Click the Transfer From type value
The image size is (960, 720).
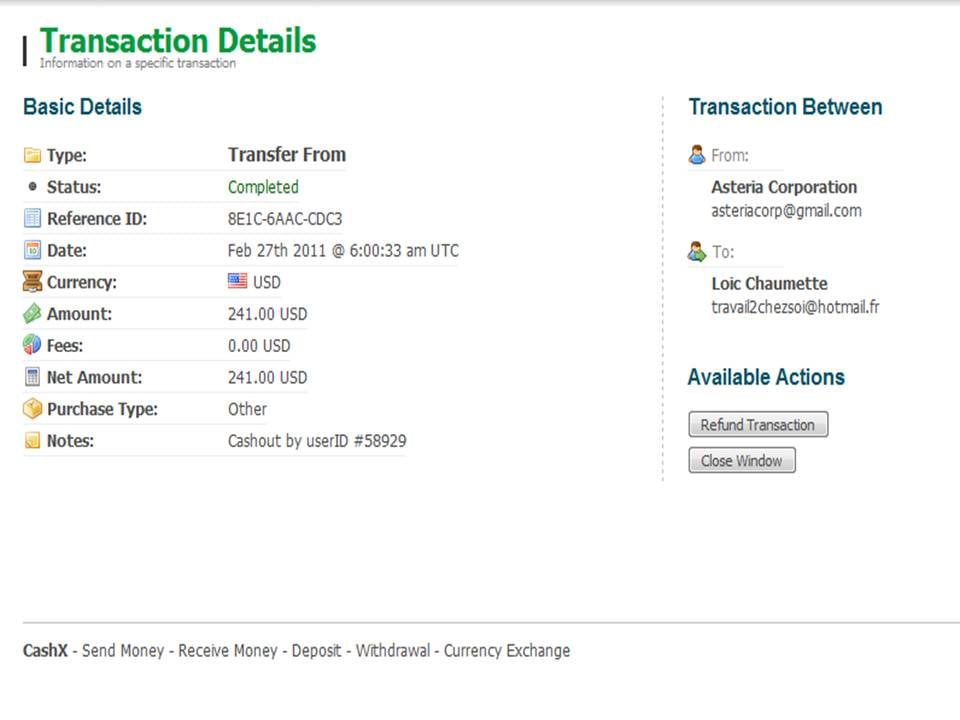point(287,154)
